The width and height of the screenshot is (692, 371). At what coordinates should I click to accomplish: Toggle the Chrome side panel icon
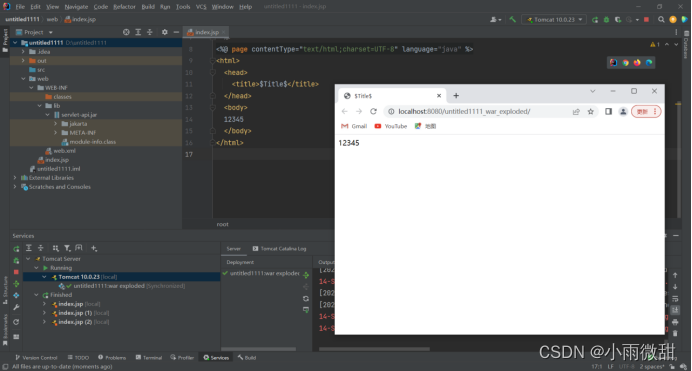608,112
